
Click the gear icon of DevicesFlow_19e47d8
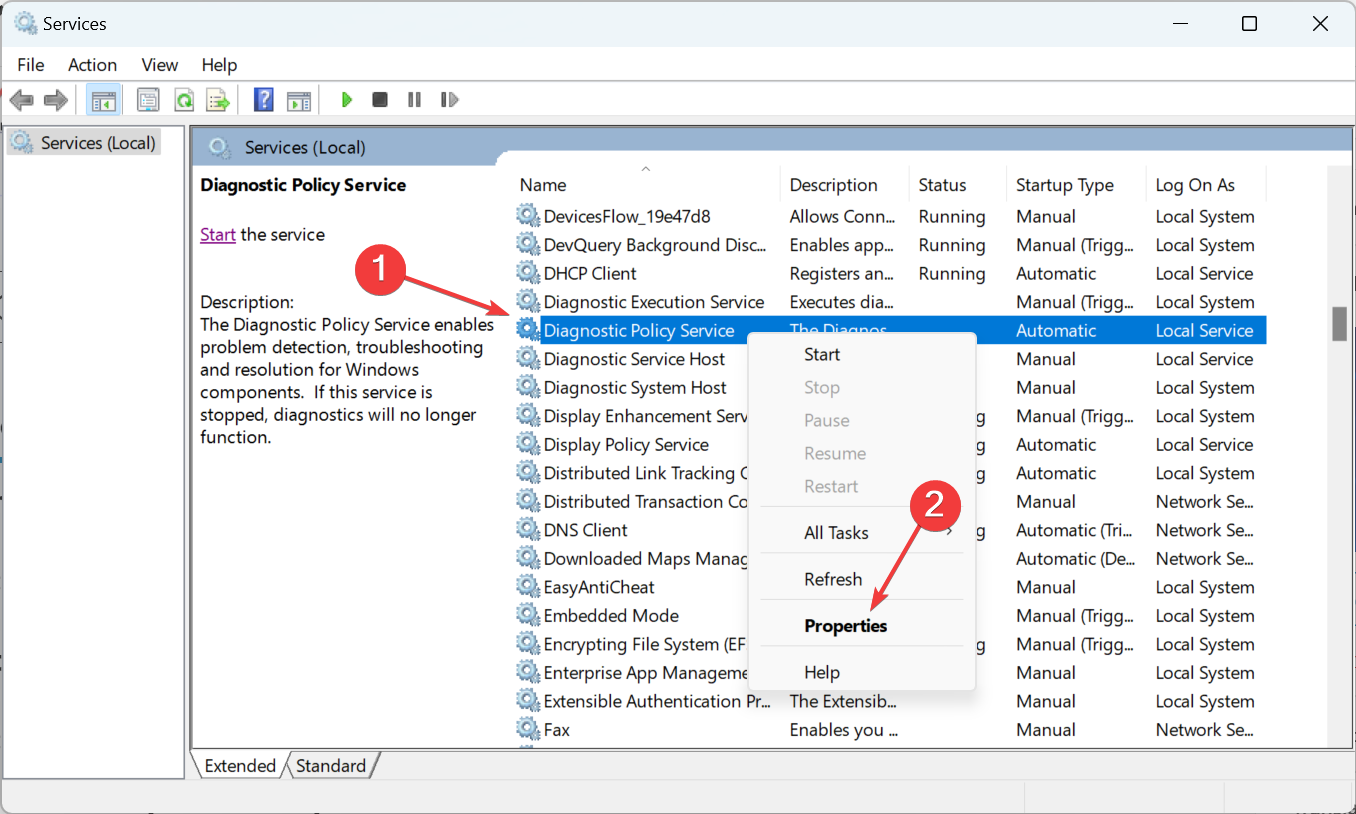(527, 216)
